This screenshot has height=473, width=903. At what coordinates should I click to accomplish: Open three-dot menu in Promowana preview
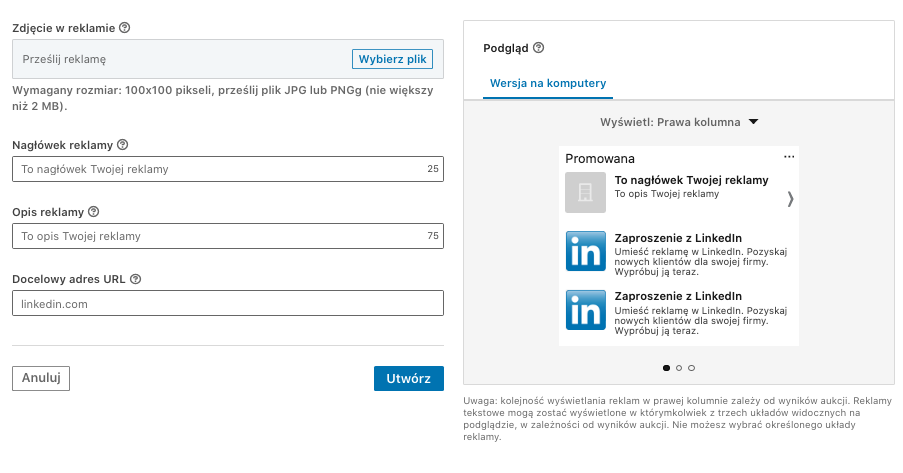coord(789,157)
